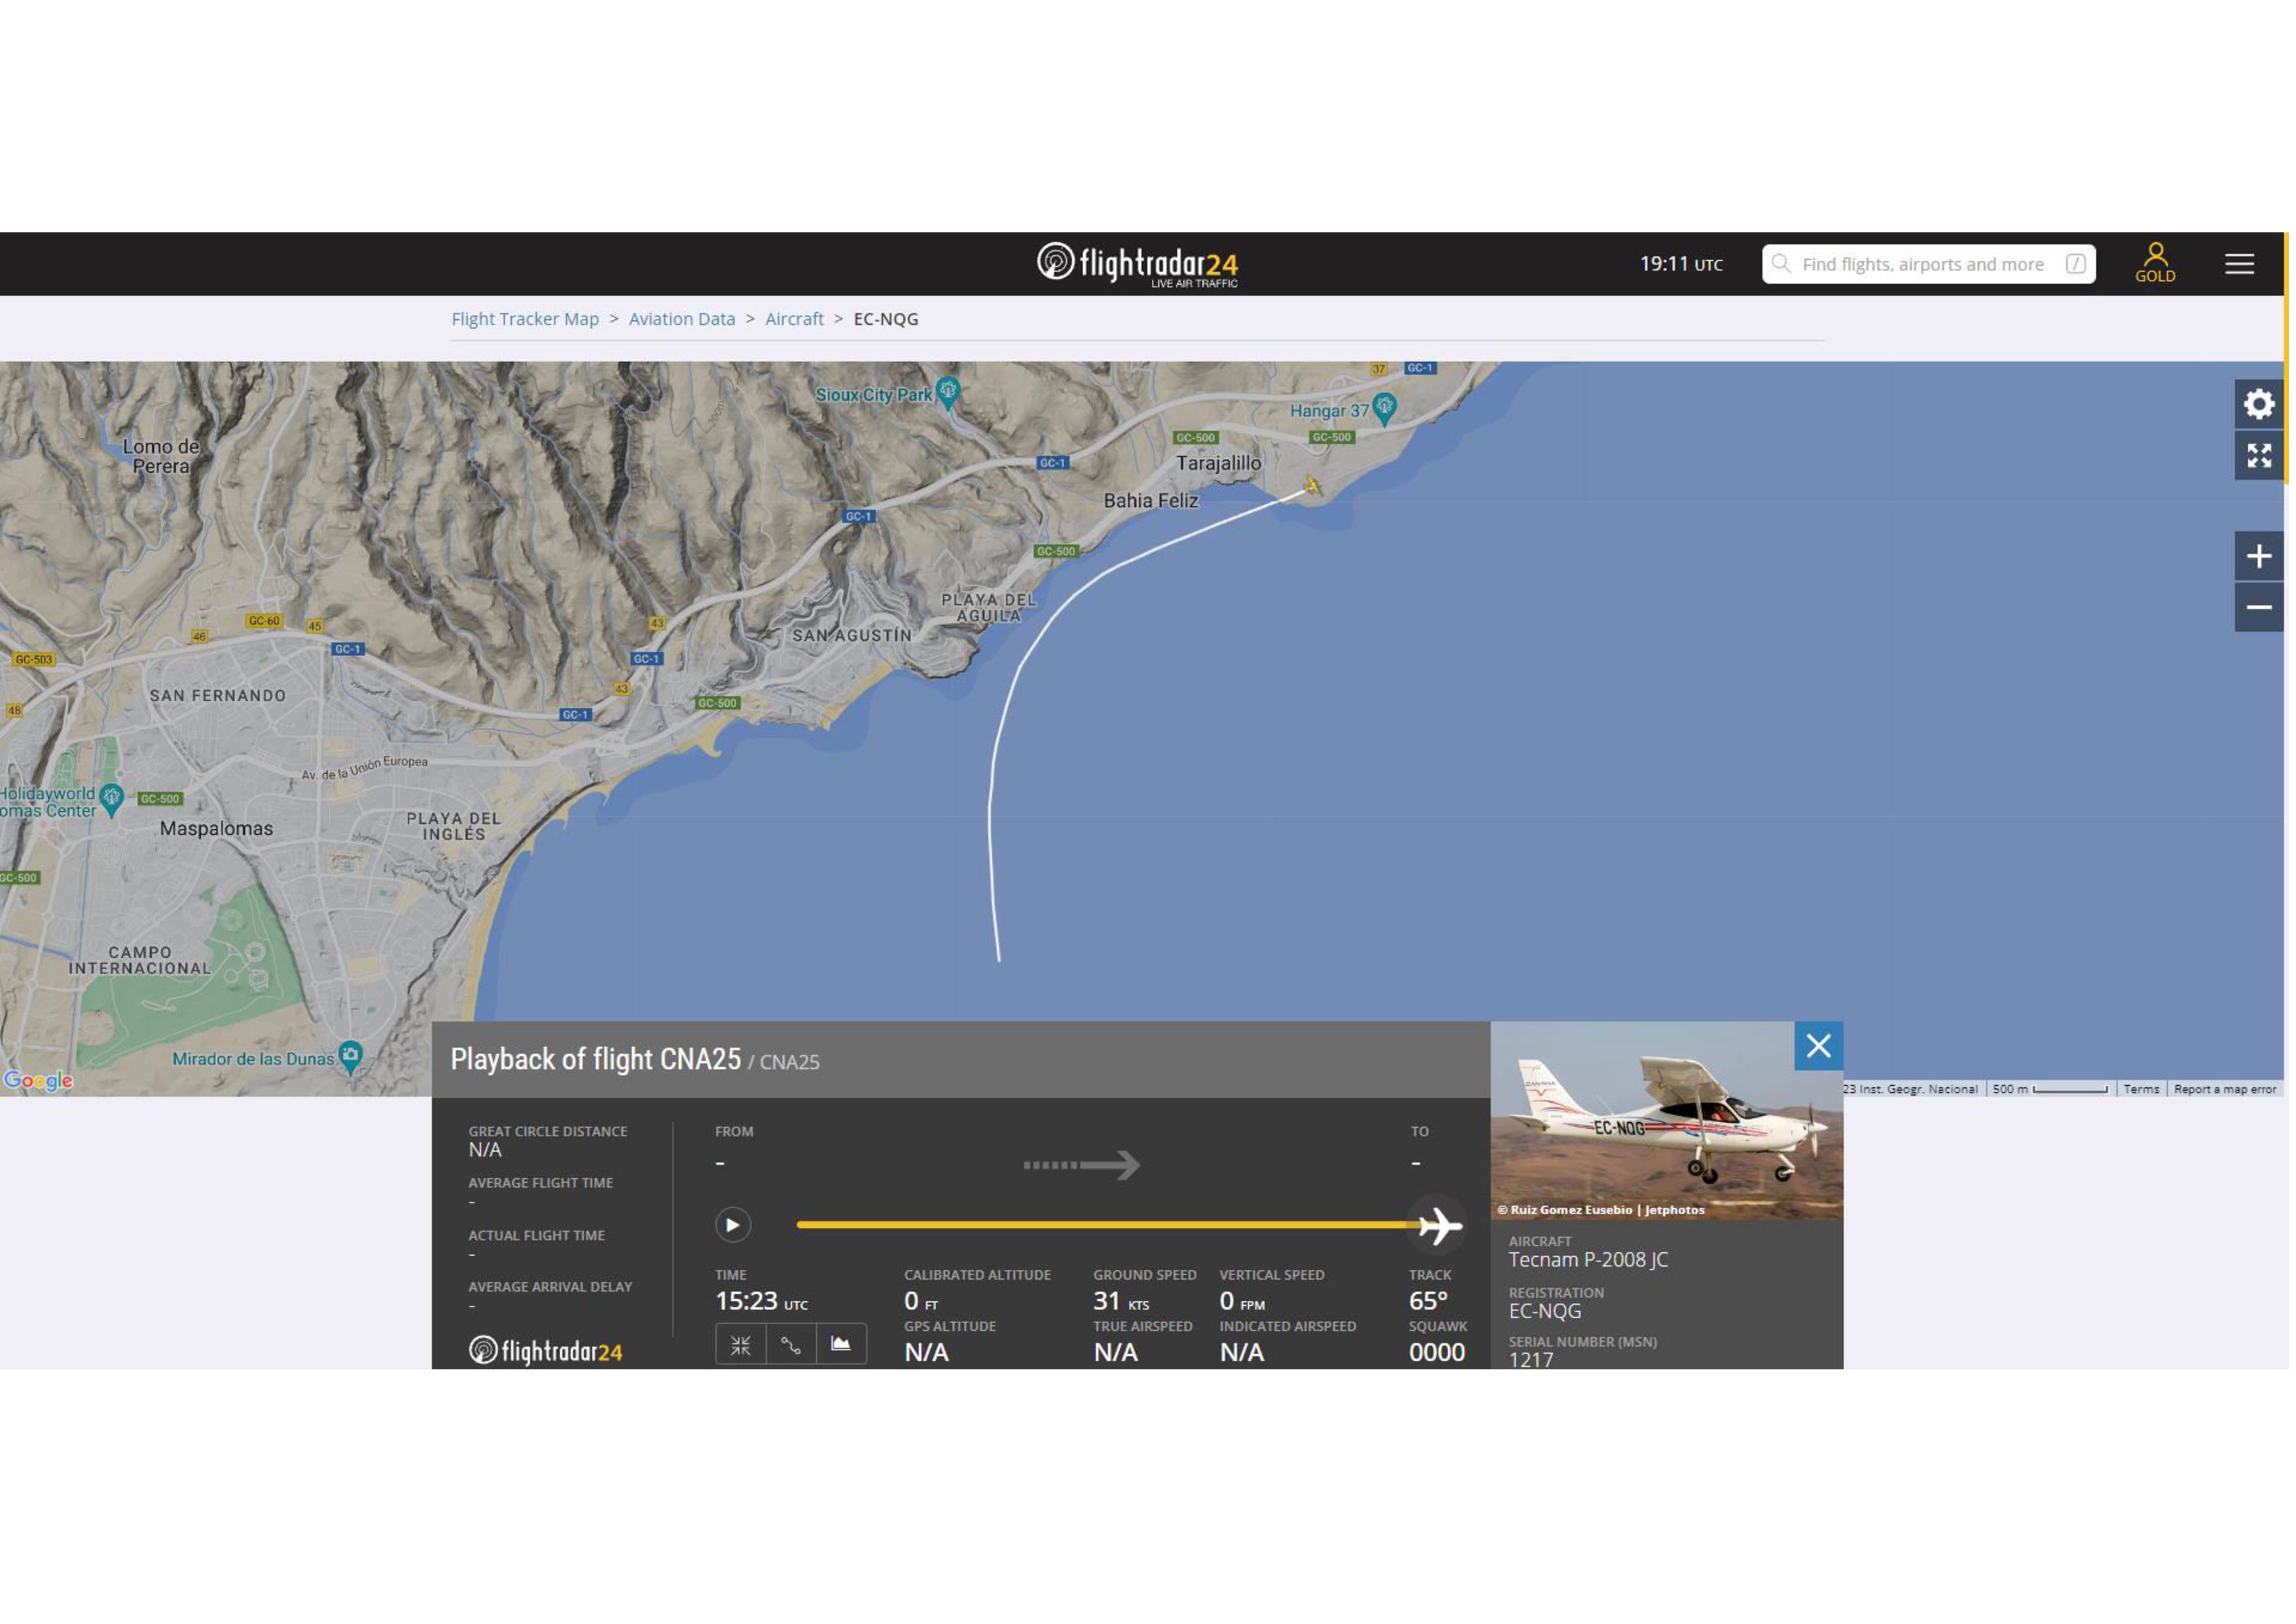Screen dimensions: 2296x1624
Task: Click the track 65° value
Action: pyautogui.click(x=1429, y=1302)
